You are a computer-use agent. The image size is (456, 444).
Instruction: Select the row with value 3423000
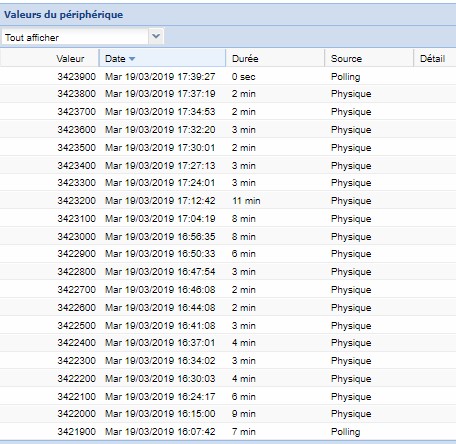pos(228,236)
